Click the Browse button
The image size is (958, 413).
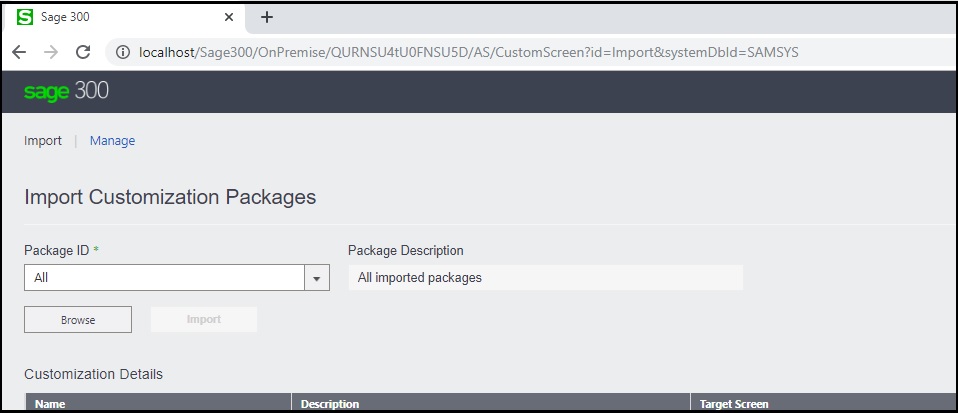(x=78, y=320)
